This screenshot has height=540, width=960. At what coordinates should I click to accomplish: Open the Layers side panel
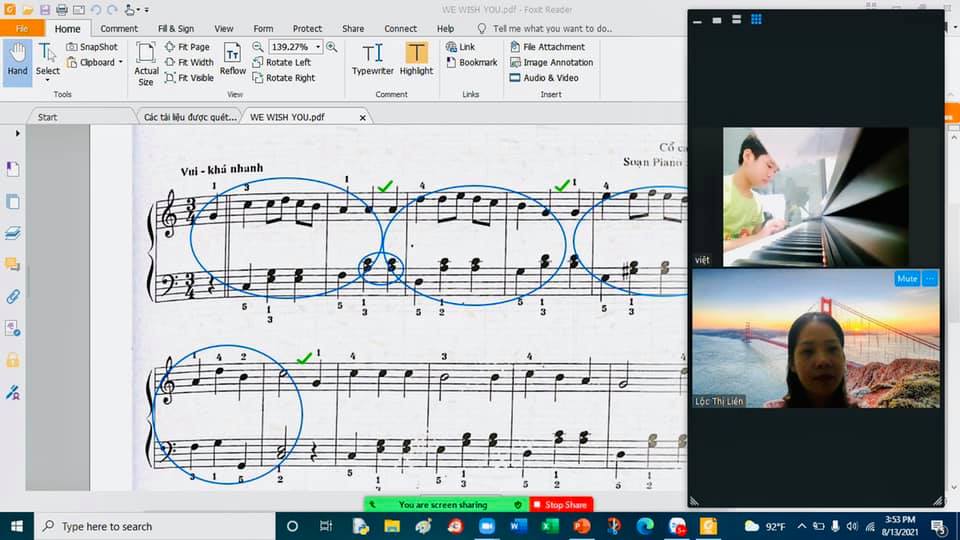click(x=13, y=233)
